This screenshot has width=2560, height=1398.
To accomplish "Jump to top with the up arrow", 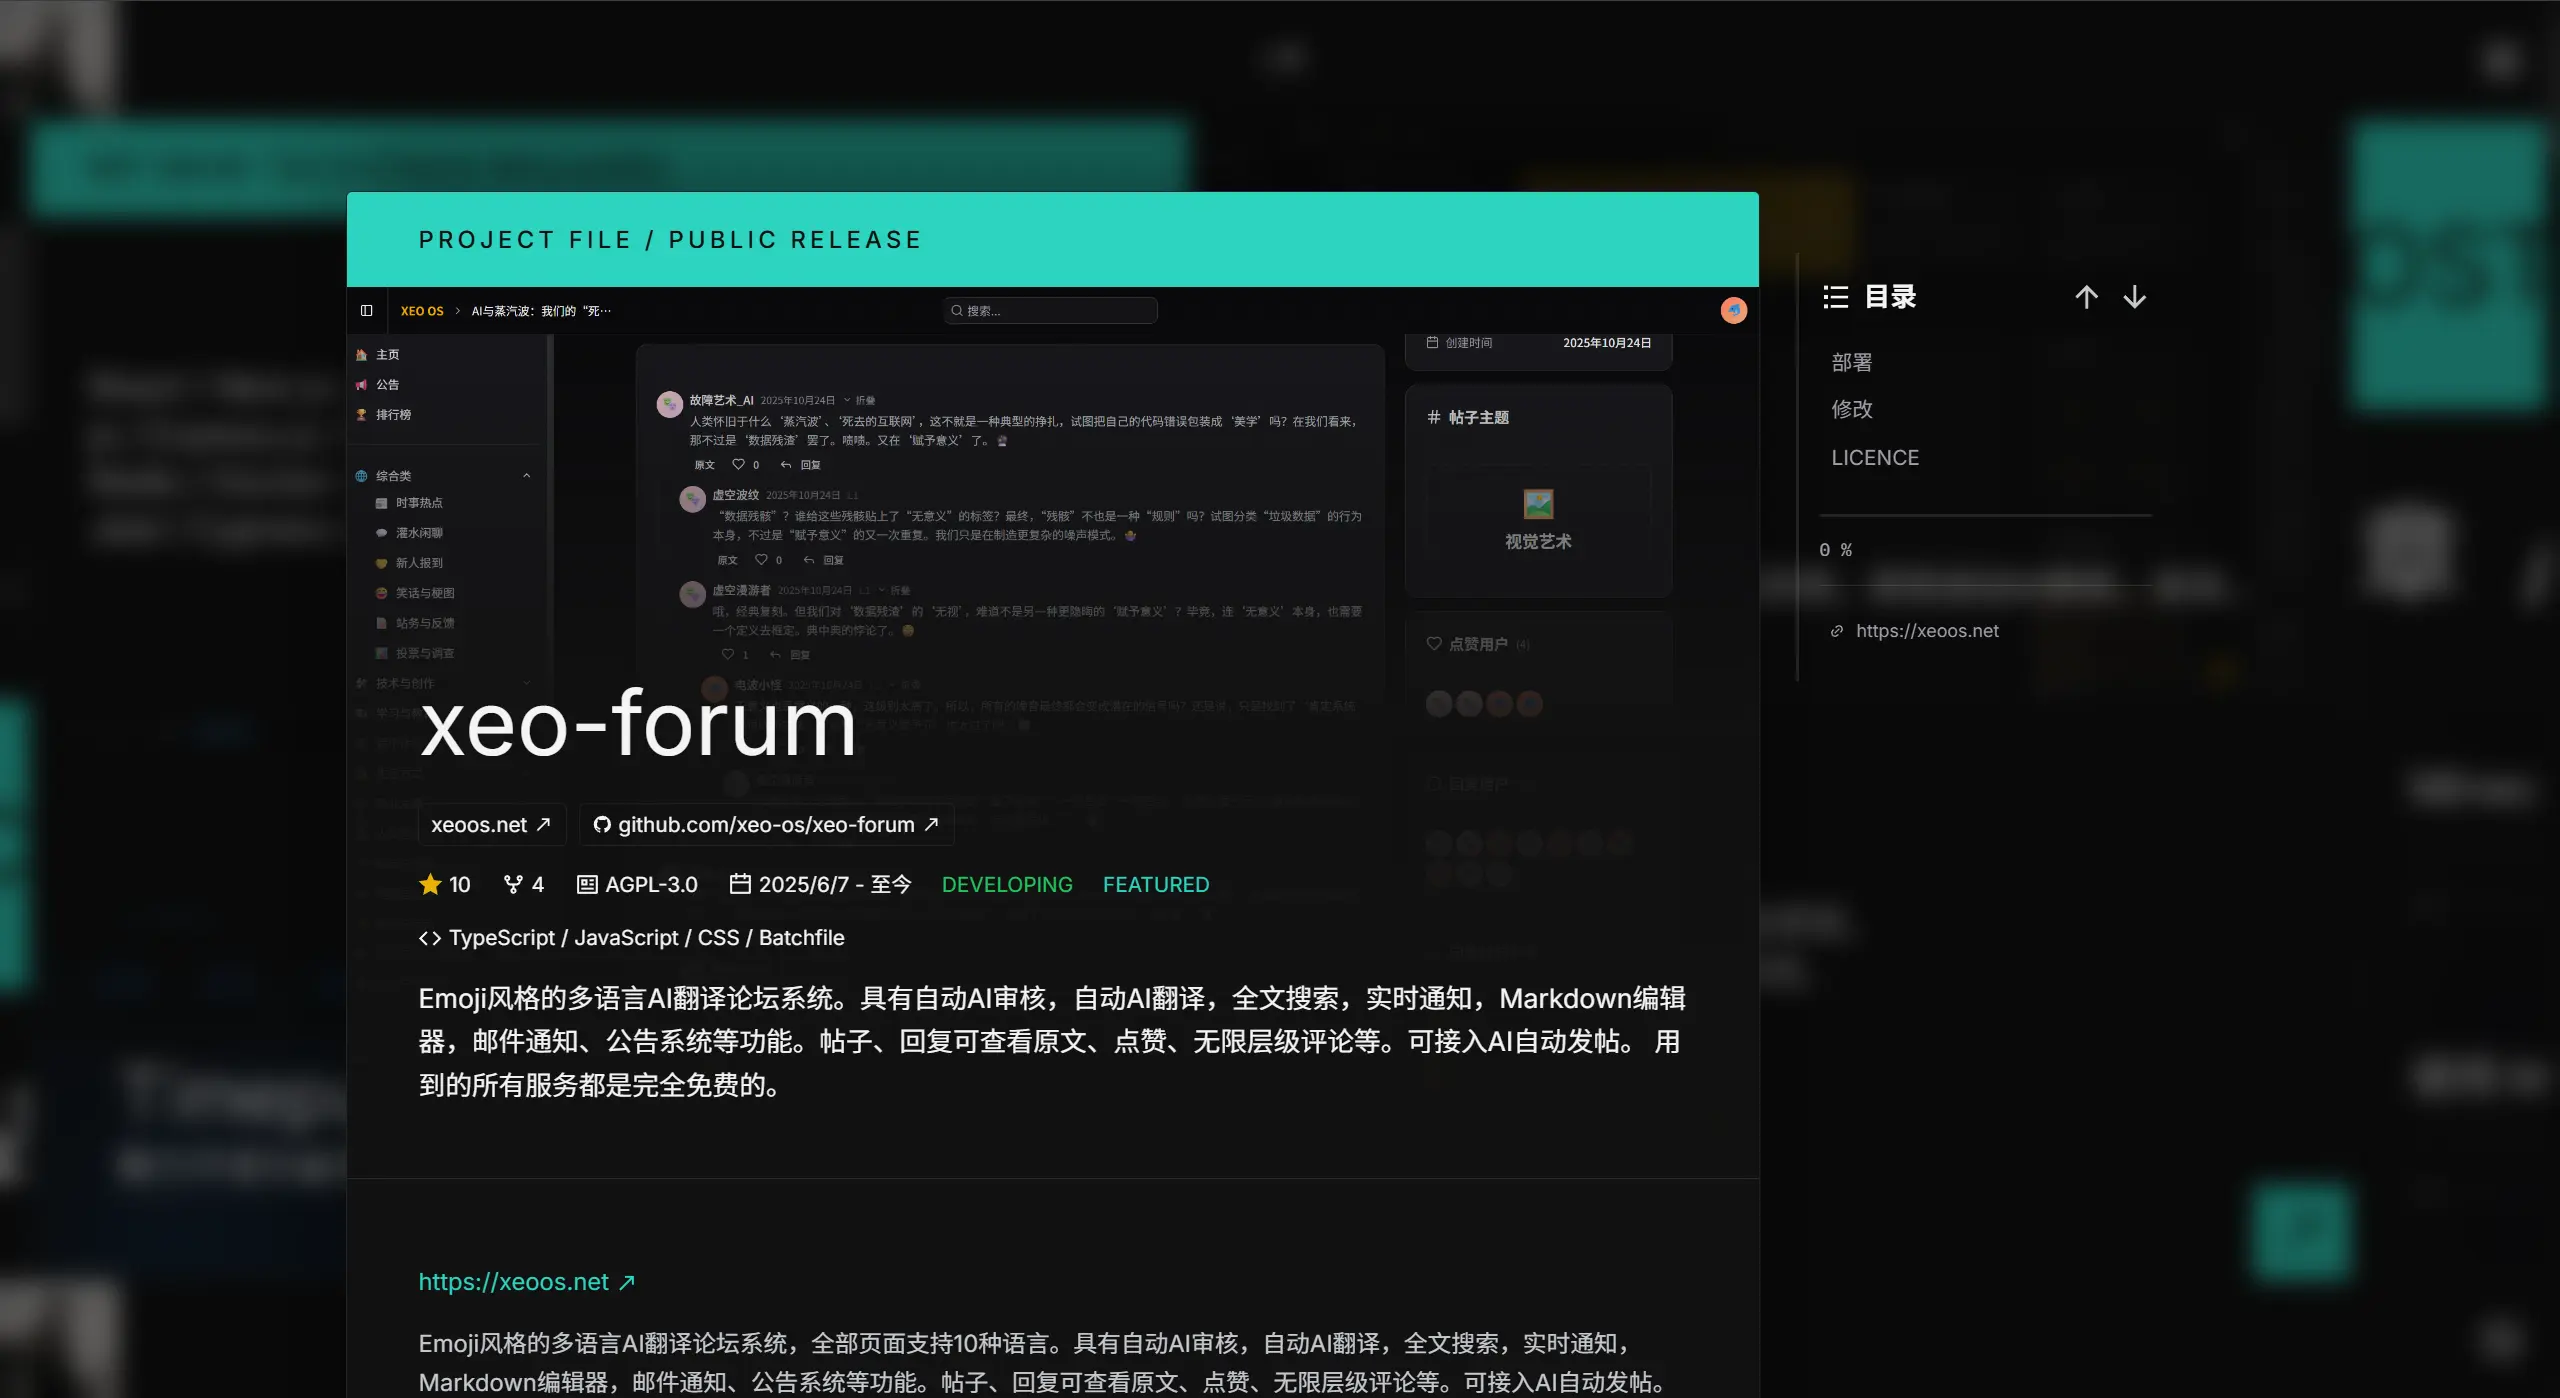I will pyautogui.click(x=2086, y=297).
